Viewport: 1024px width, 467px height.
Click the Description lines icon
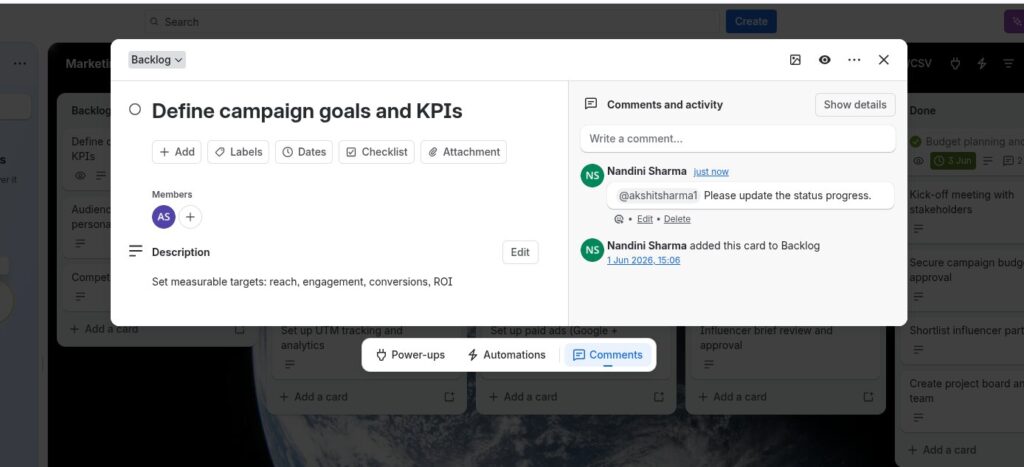[136, 251]
